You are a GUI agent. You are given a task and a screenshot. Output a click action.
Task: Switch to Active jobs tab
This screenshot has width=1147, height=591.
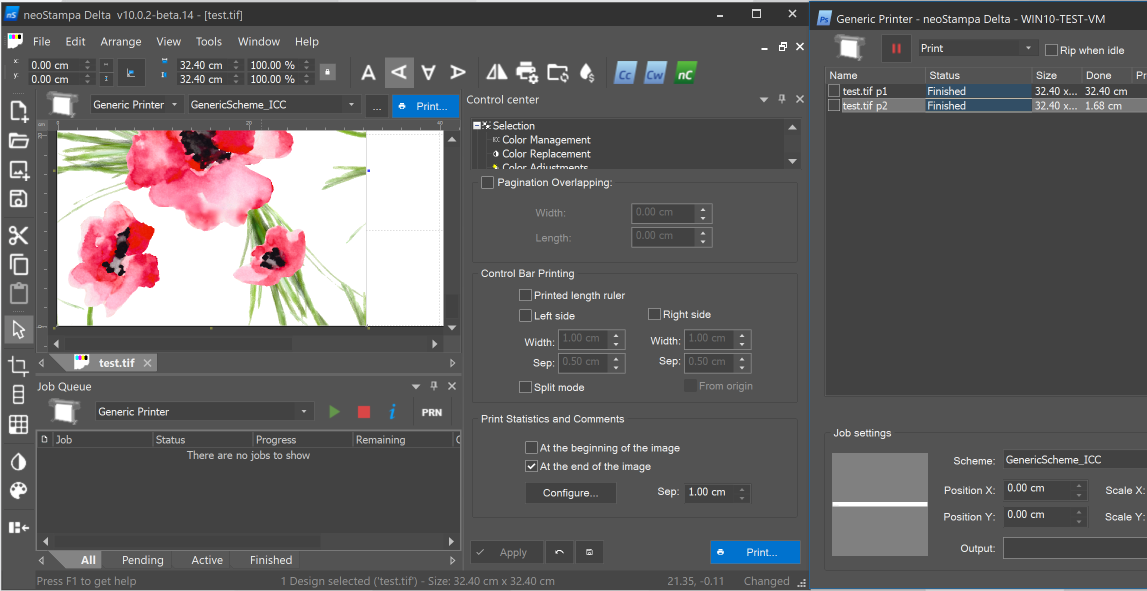pos(207,560)
